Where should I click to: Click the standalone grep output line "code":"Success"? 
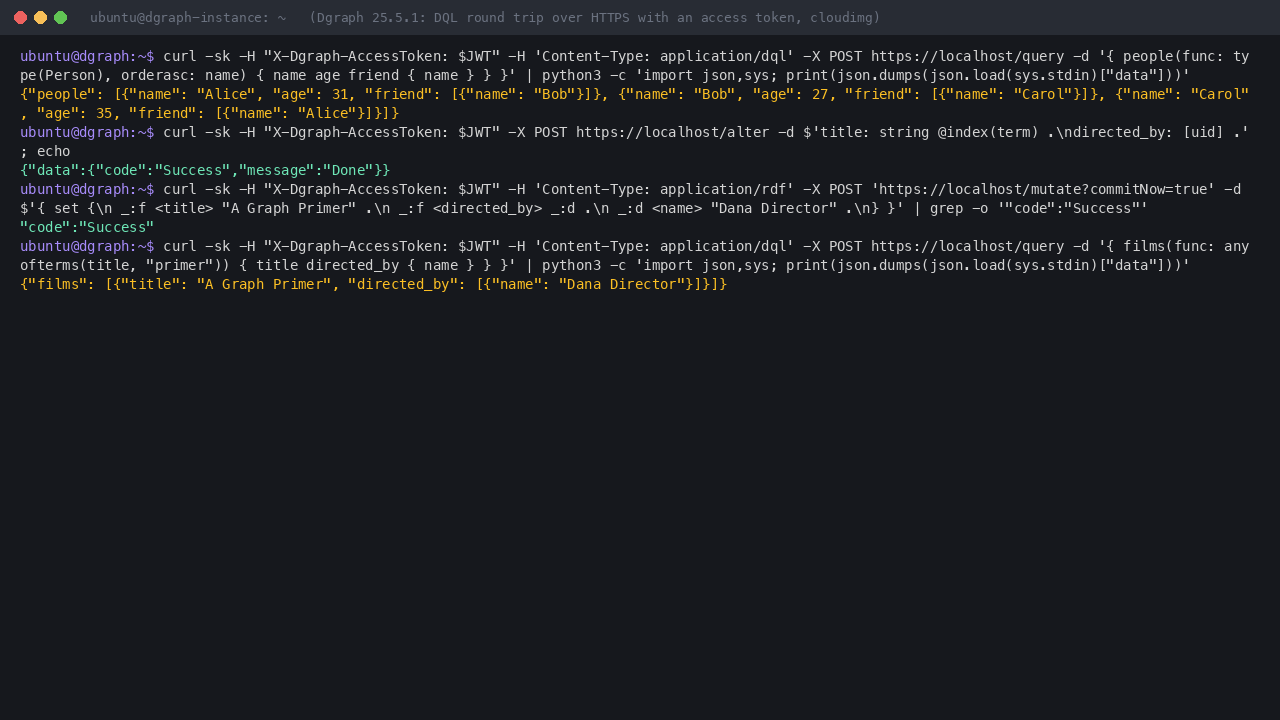[87, 227]
